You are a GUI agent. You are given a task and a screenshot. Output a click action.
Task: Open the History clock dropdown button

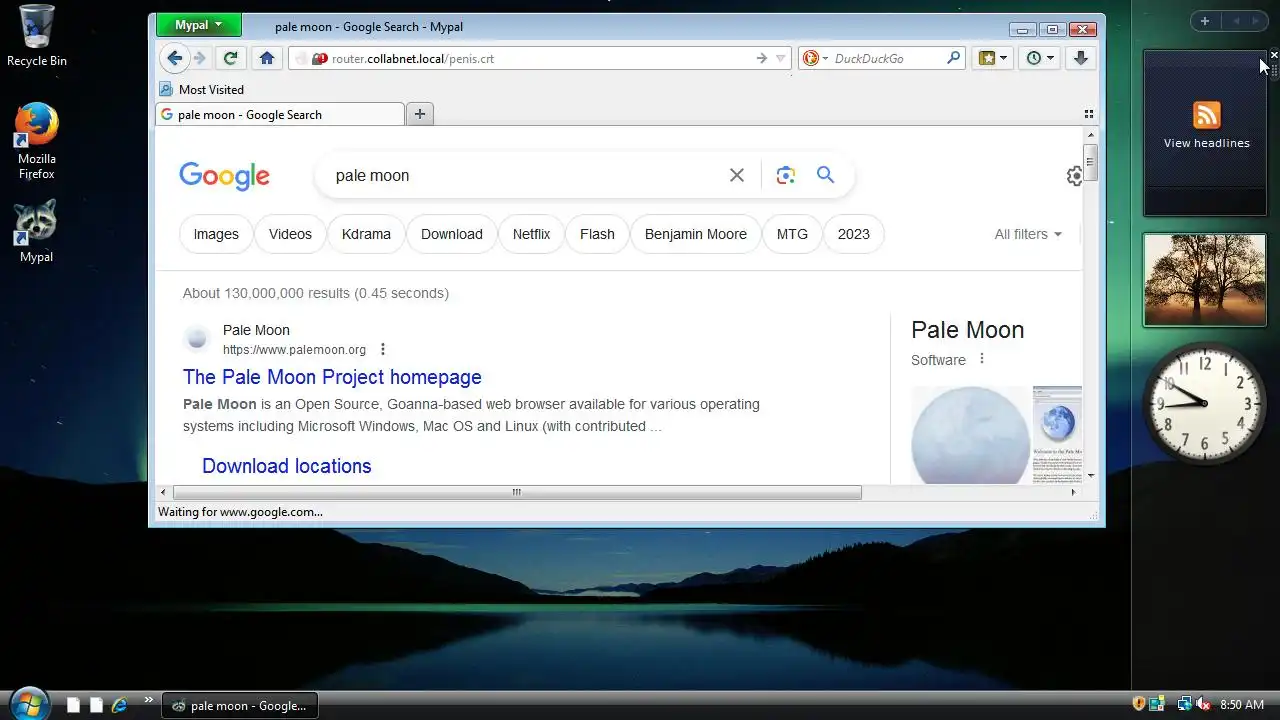[1040, 58]
